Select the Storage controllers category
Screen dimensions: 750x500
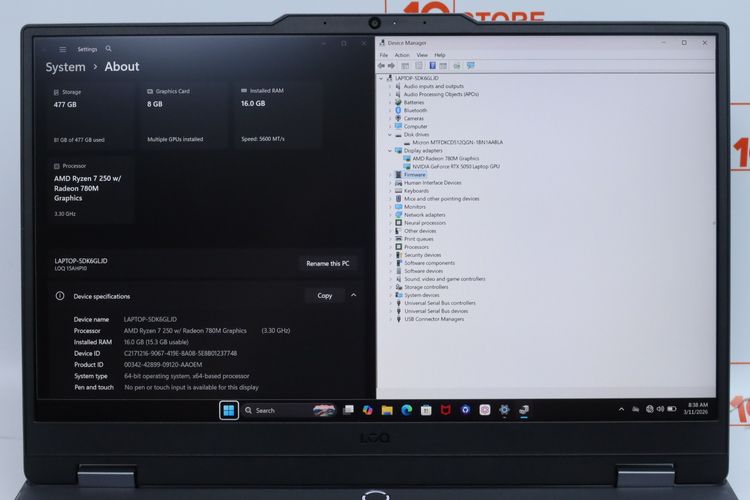coord(426,287)
